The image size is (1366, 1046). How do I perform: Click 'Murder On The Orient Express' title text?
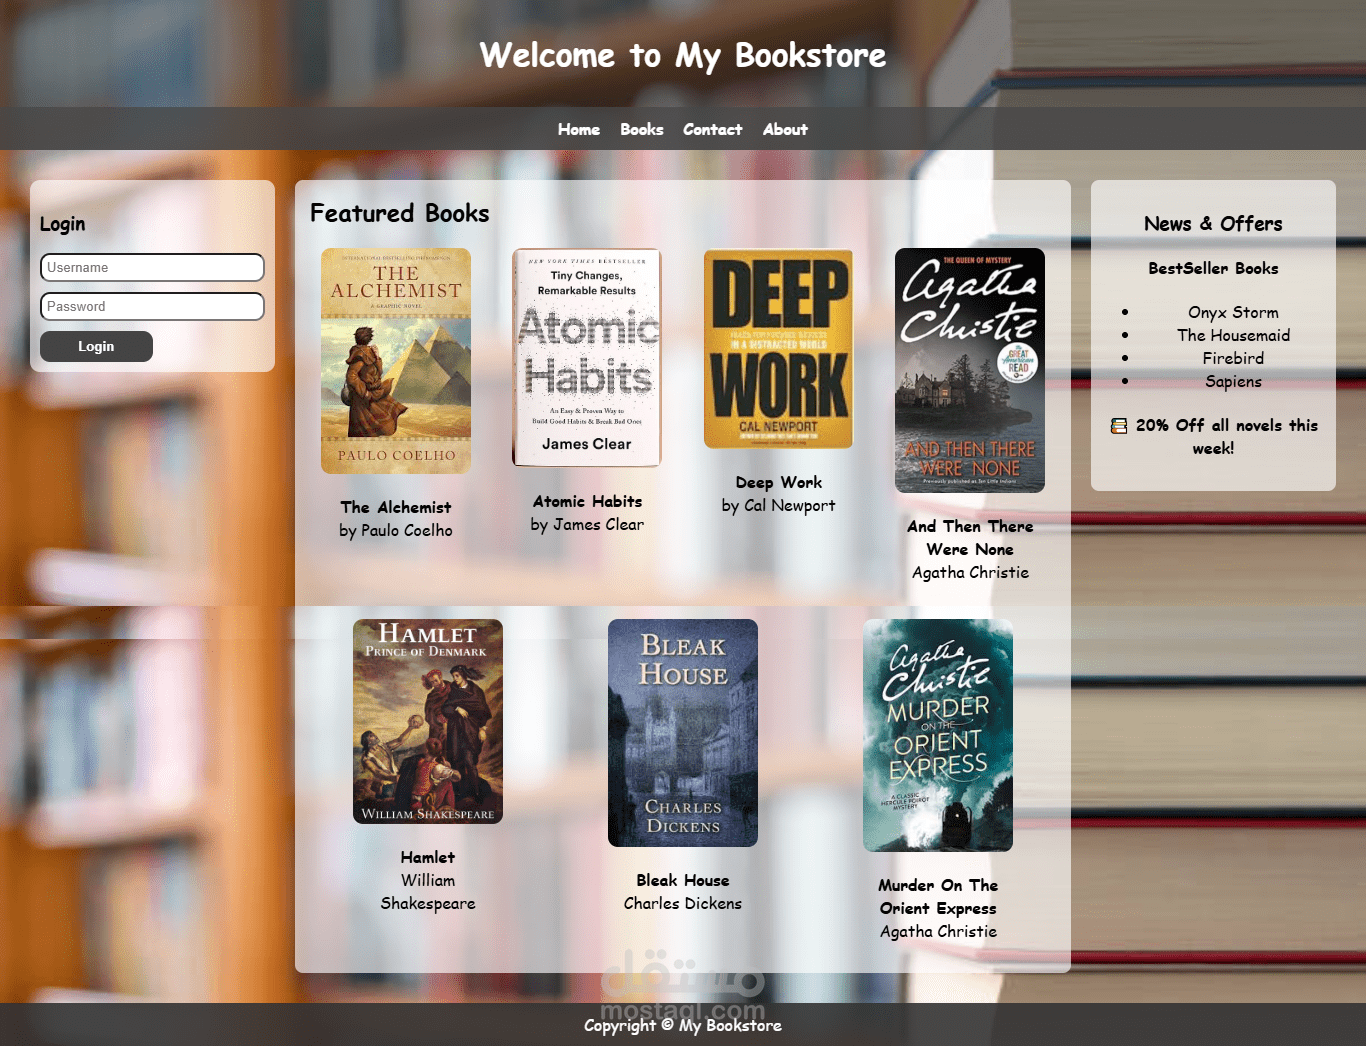point(938,897)
